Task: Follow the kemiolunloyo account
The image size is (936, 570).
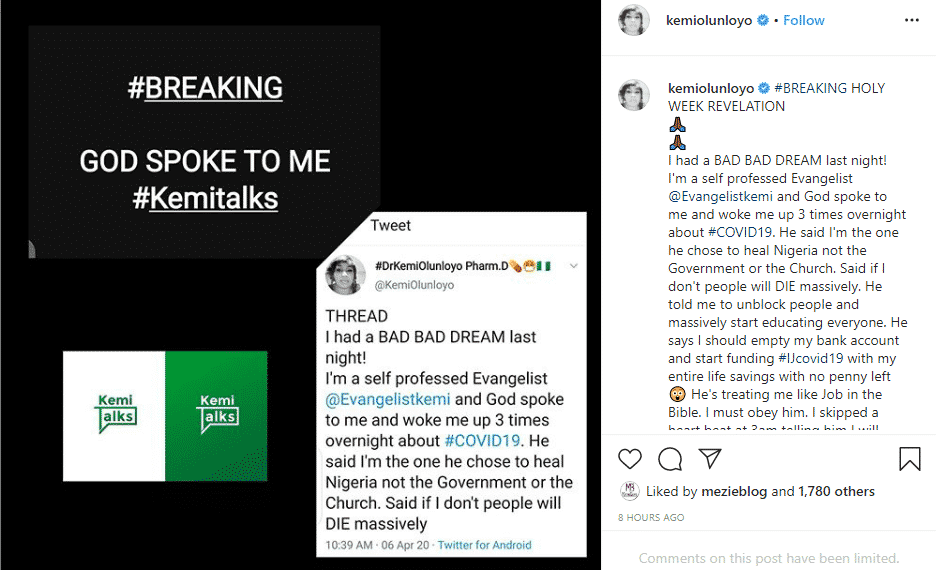Action: click(x=804, y=20)
